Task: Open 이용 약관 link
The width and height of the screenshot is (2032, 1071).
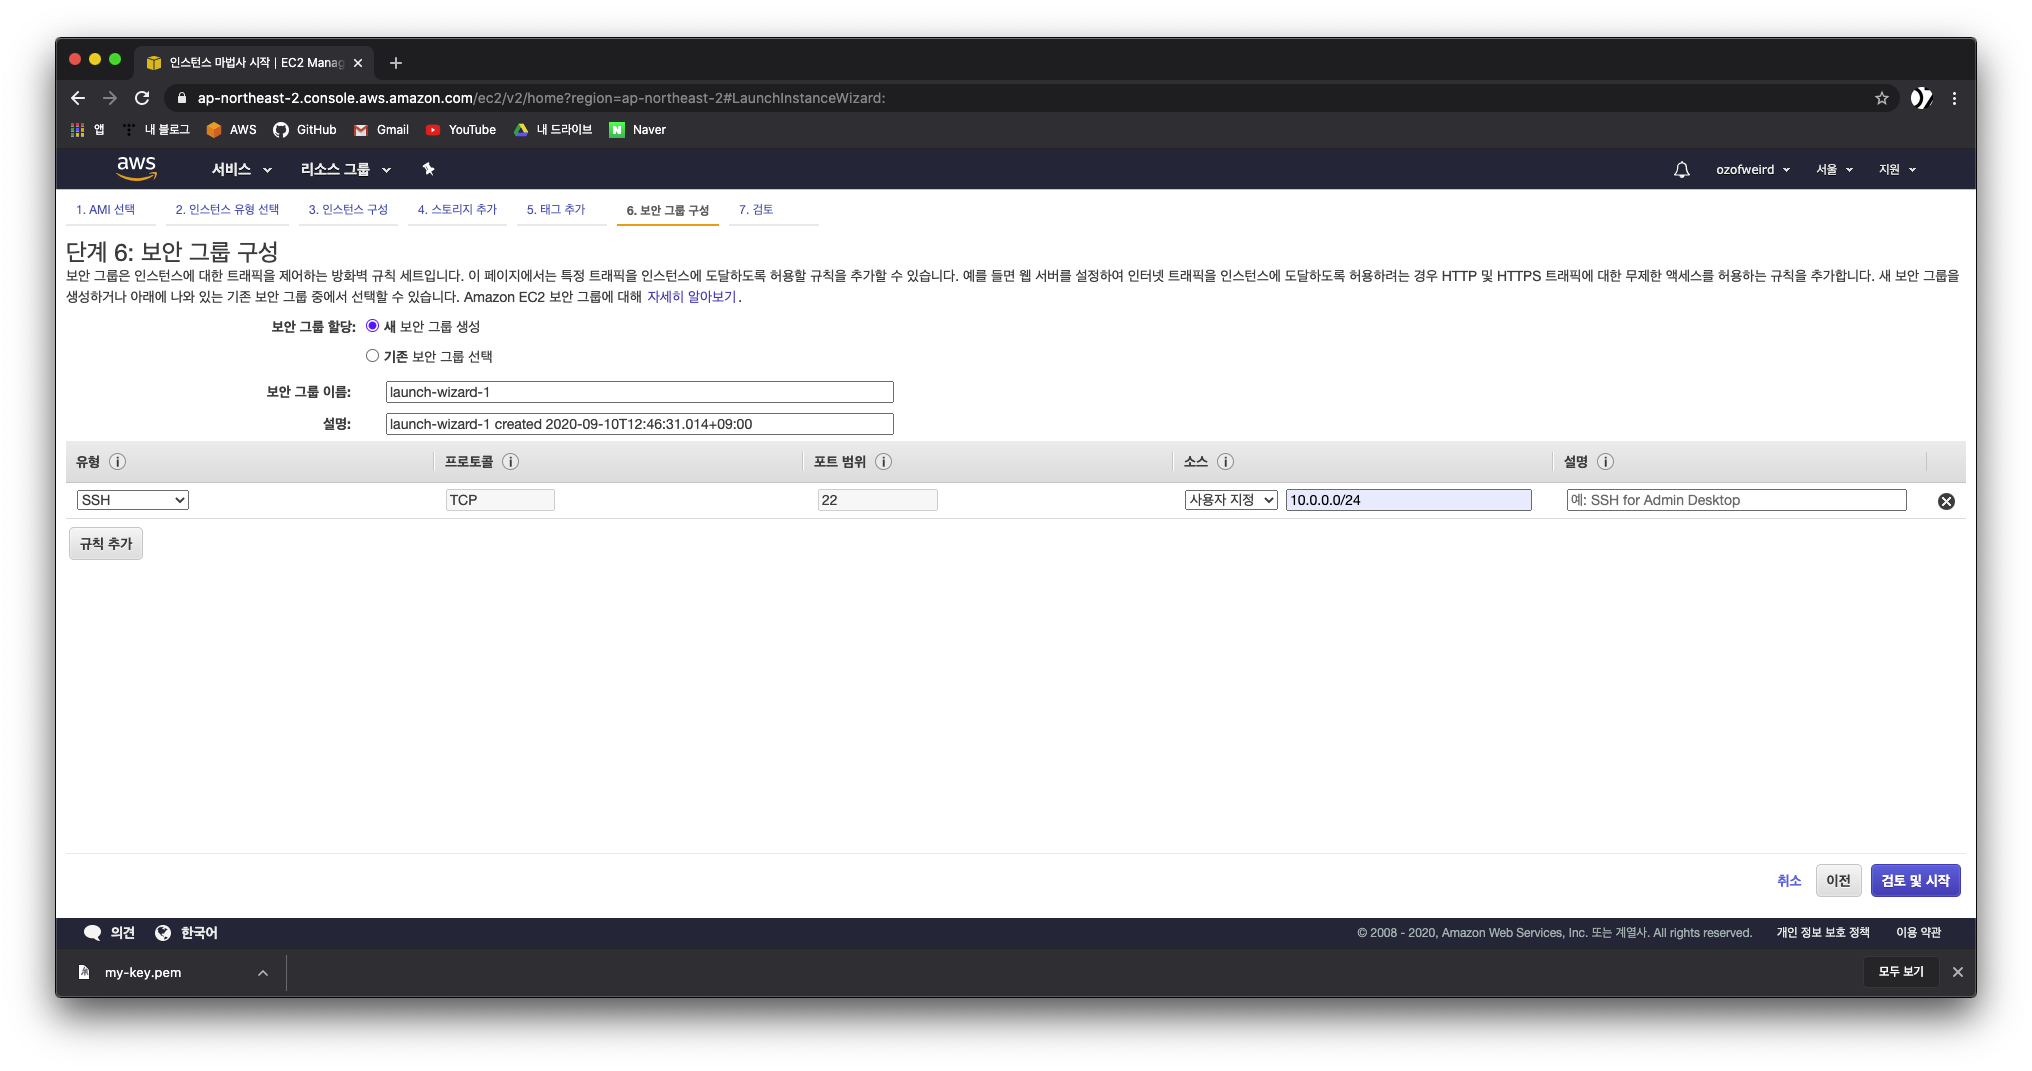Action: 1918,933
